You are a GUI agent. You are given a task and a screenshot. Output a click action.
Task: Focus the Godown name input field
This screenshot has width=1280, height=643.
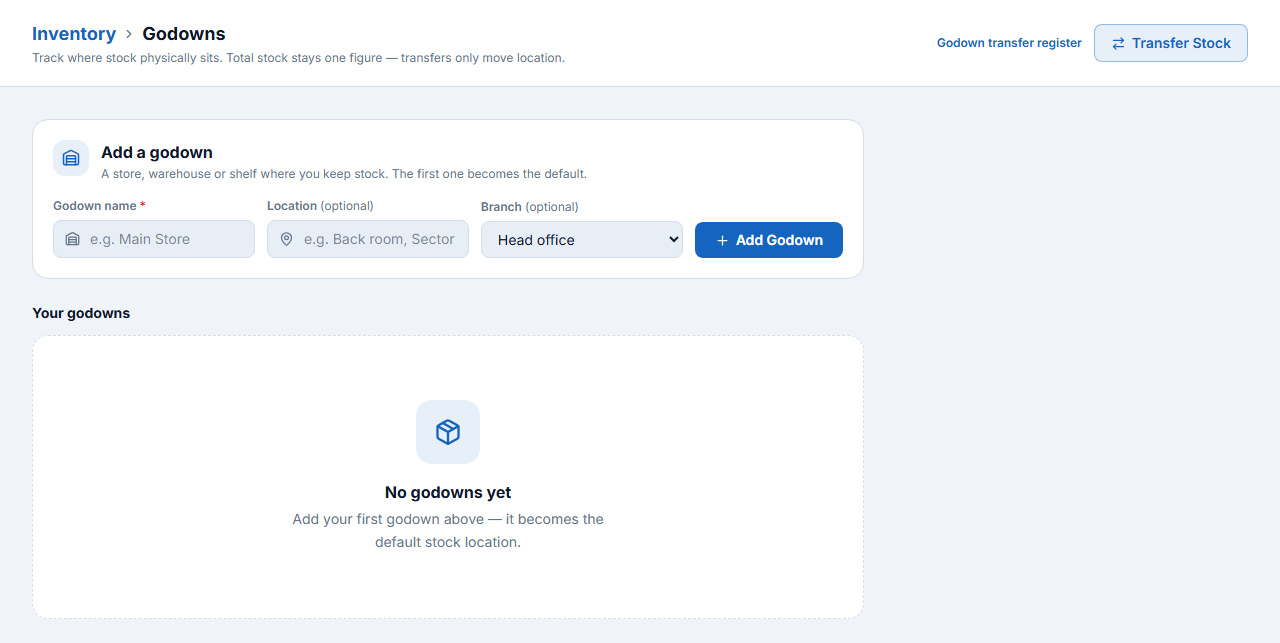pos(154,239)
